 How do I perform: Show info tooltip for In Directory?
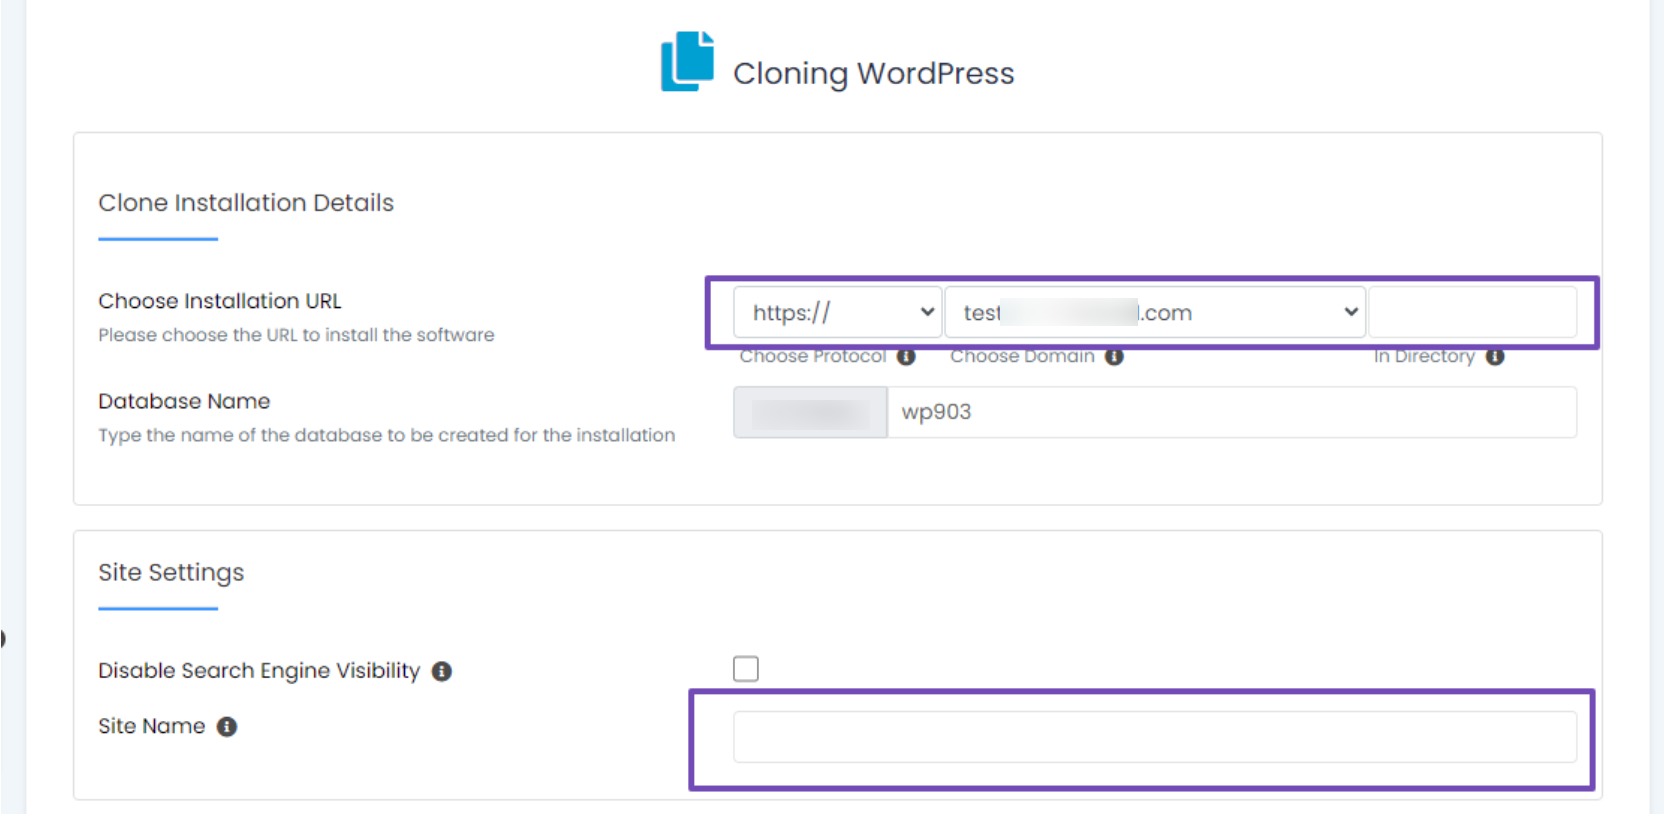click(x=1495, y=357)
